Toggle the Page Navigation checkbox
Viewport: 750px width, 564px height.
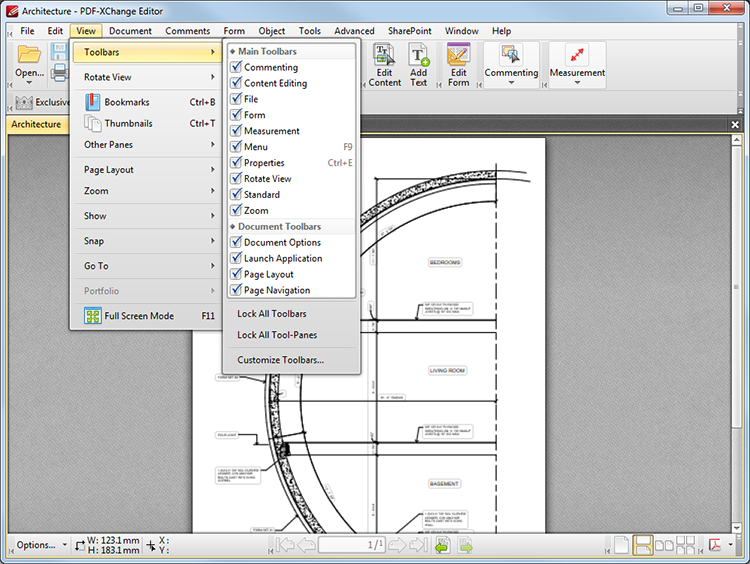[x=236, y=290]
